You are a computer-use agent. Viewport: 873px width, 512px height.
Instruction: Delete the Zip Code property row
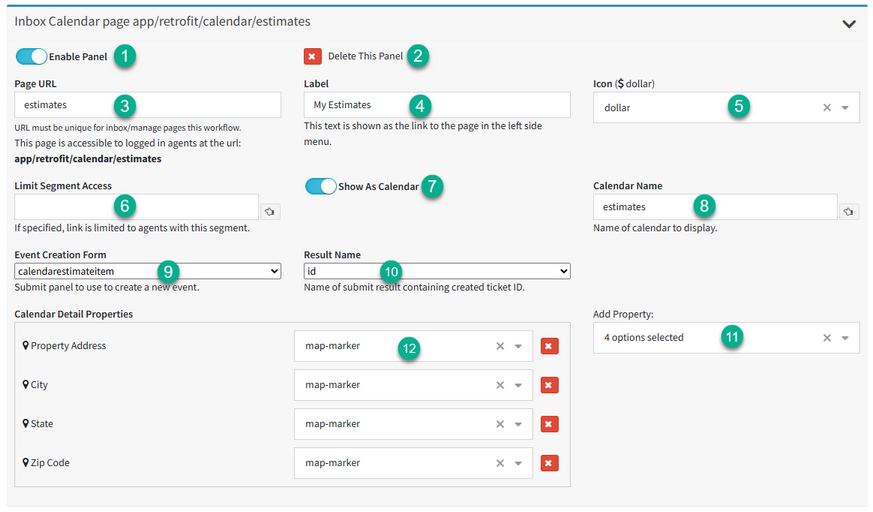tap(550, 463)
